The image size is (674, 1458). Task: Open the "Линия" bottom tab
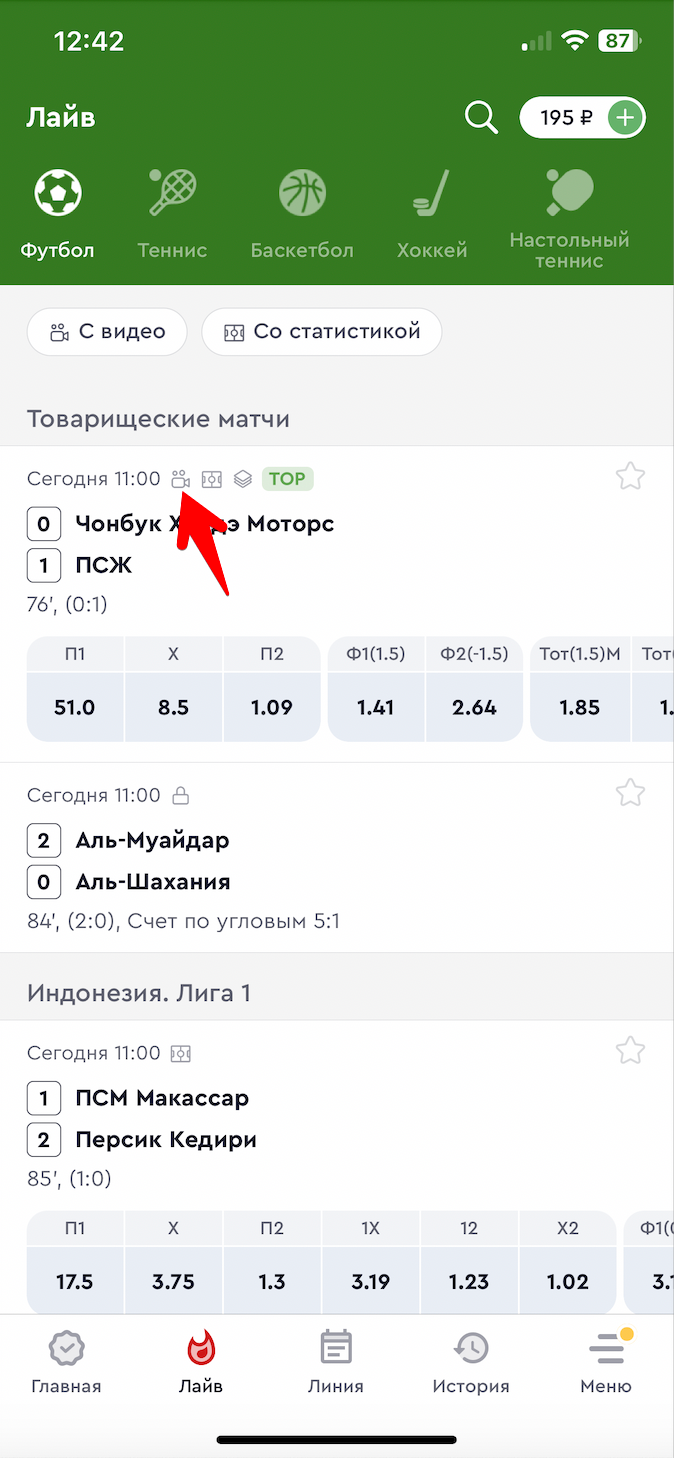pos(336,1362)
